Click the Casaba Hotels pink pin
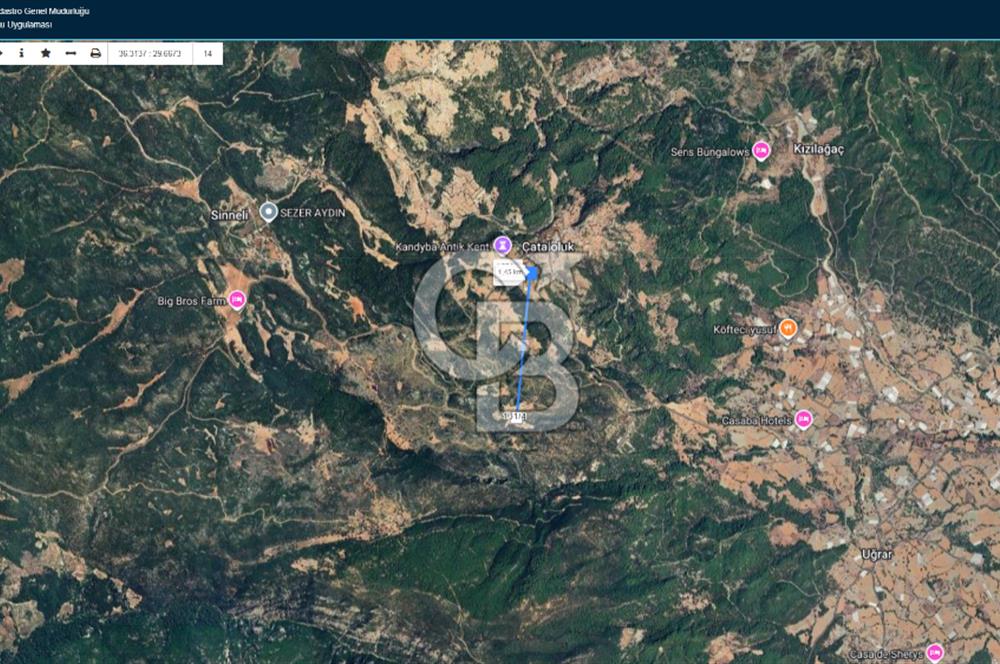This screenshot has height=664, width=1000. (803, 419)
